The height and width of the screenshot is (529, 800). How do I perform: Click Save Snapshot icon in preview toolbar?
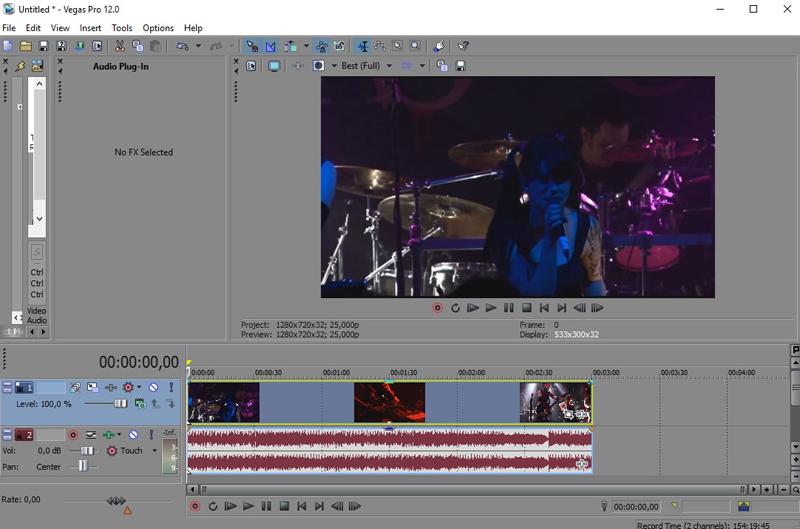coord(461,66)
